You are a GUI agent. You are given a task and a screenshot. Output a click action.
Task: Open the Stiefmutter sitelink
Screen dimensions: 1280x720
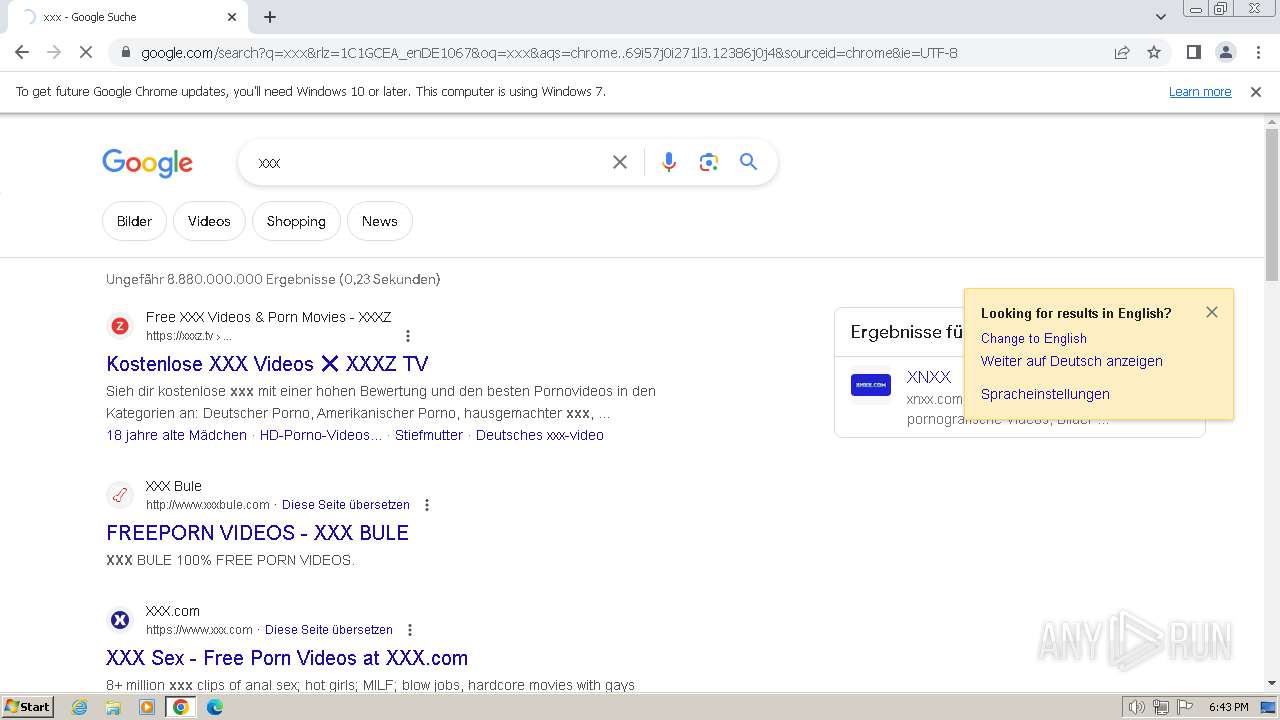click(429, 435)
